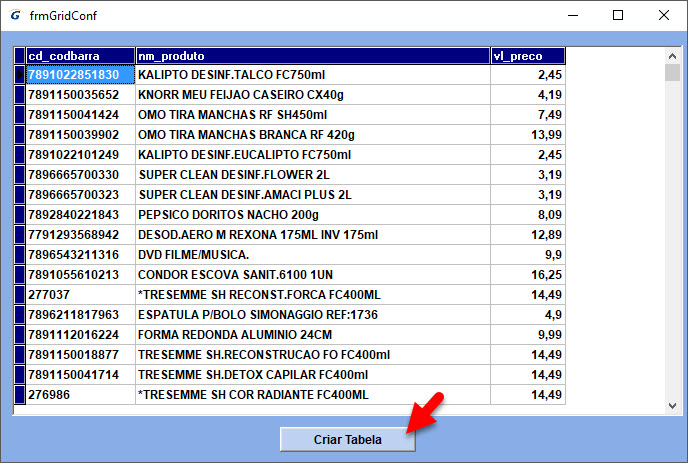Click product CONDOR ESCOVA SANIT.6100 1UN
This screenshot has width=688, height=463.
(x=313, y=275)
